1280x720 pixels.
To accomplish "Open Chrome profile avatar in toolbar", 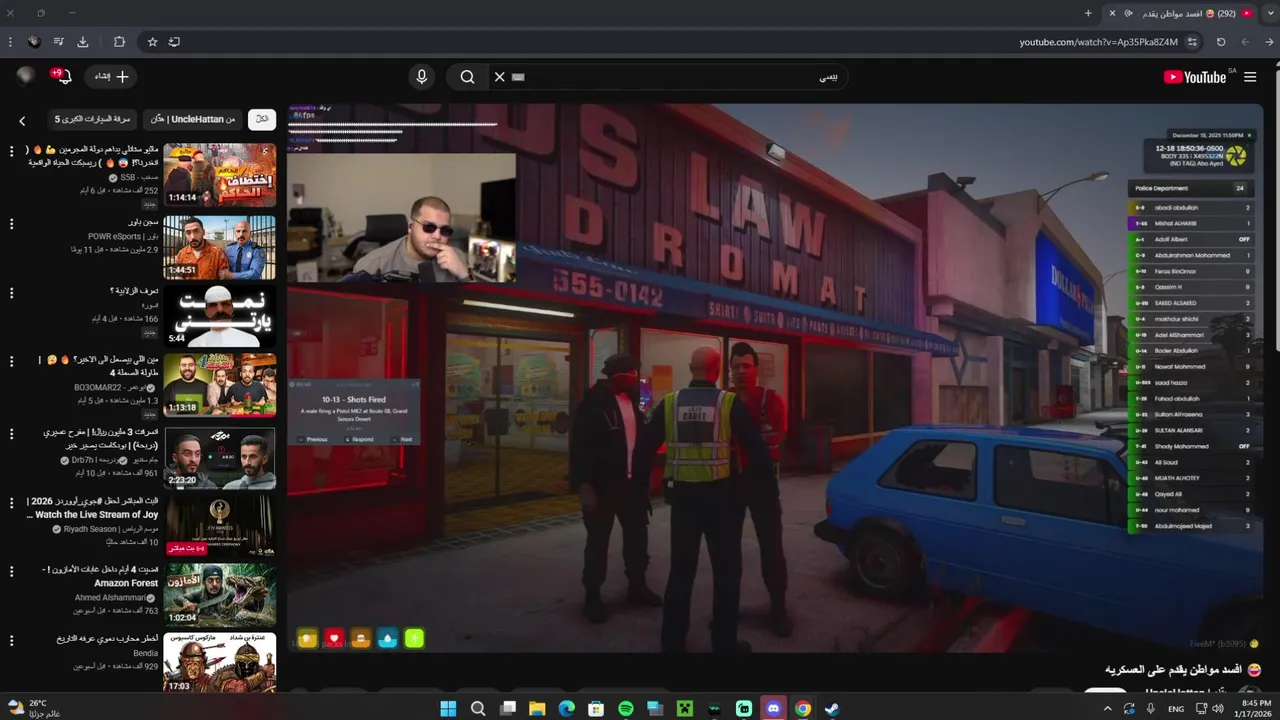I will click(x=34, y=42).
